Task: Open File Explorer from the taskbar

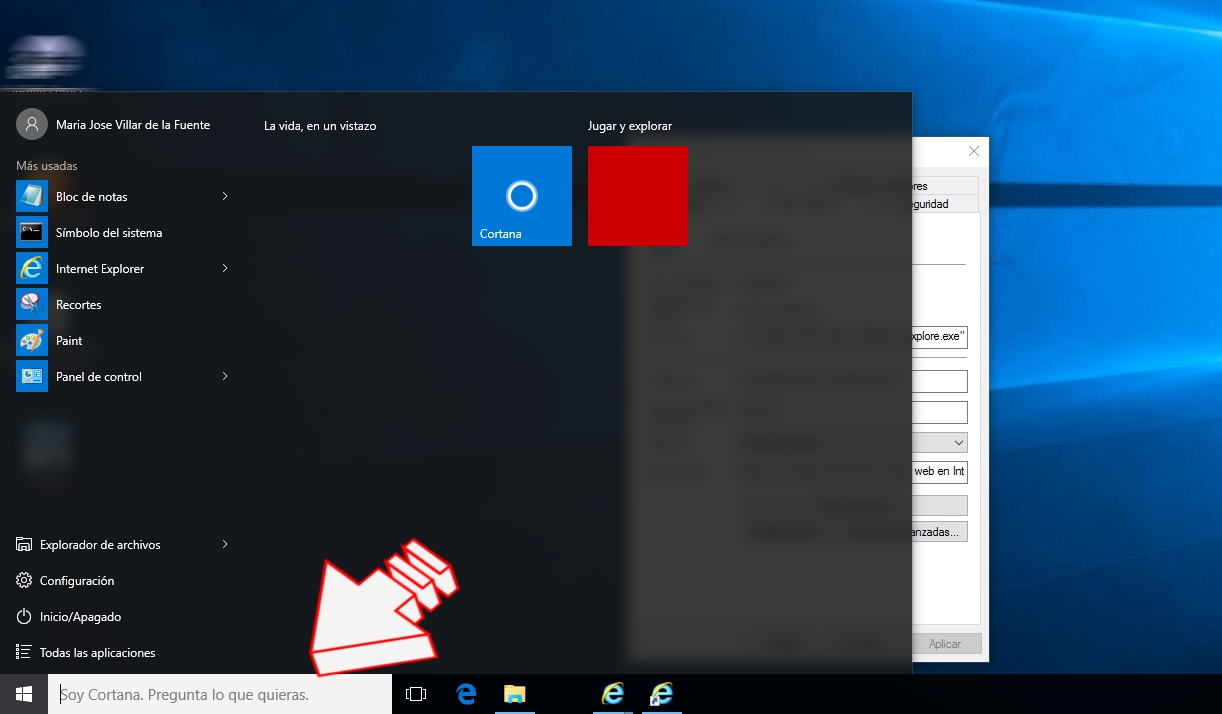Action: [514, 694]
